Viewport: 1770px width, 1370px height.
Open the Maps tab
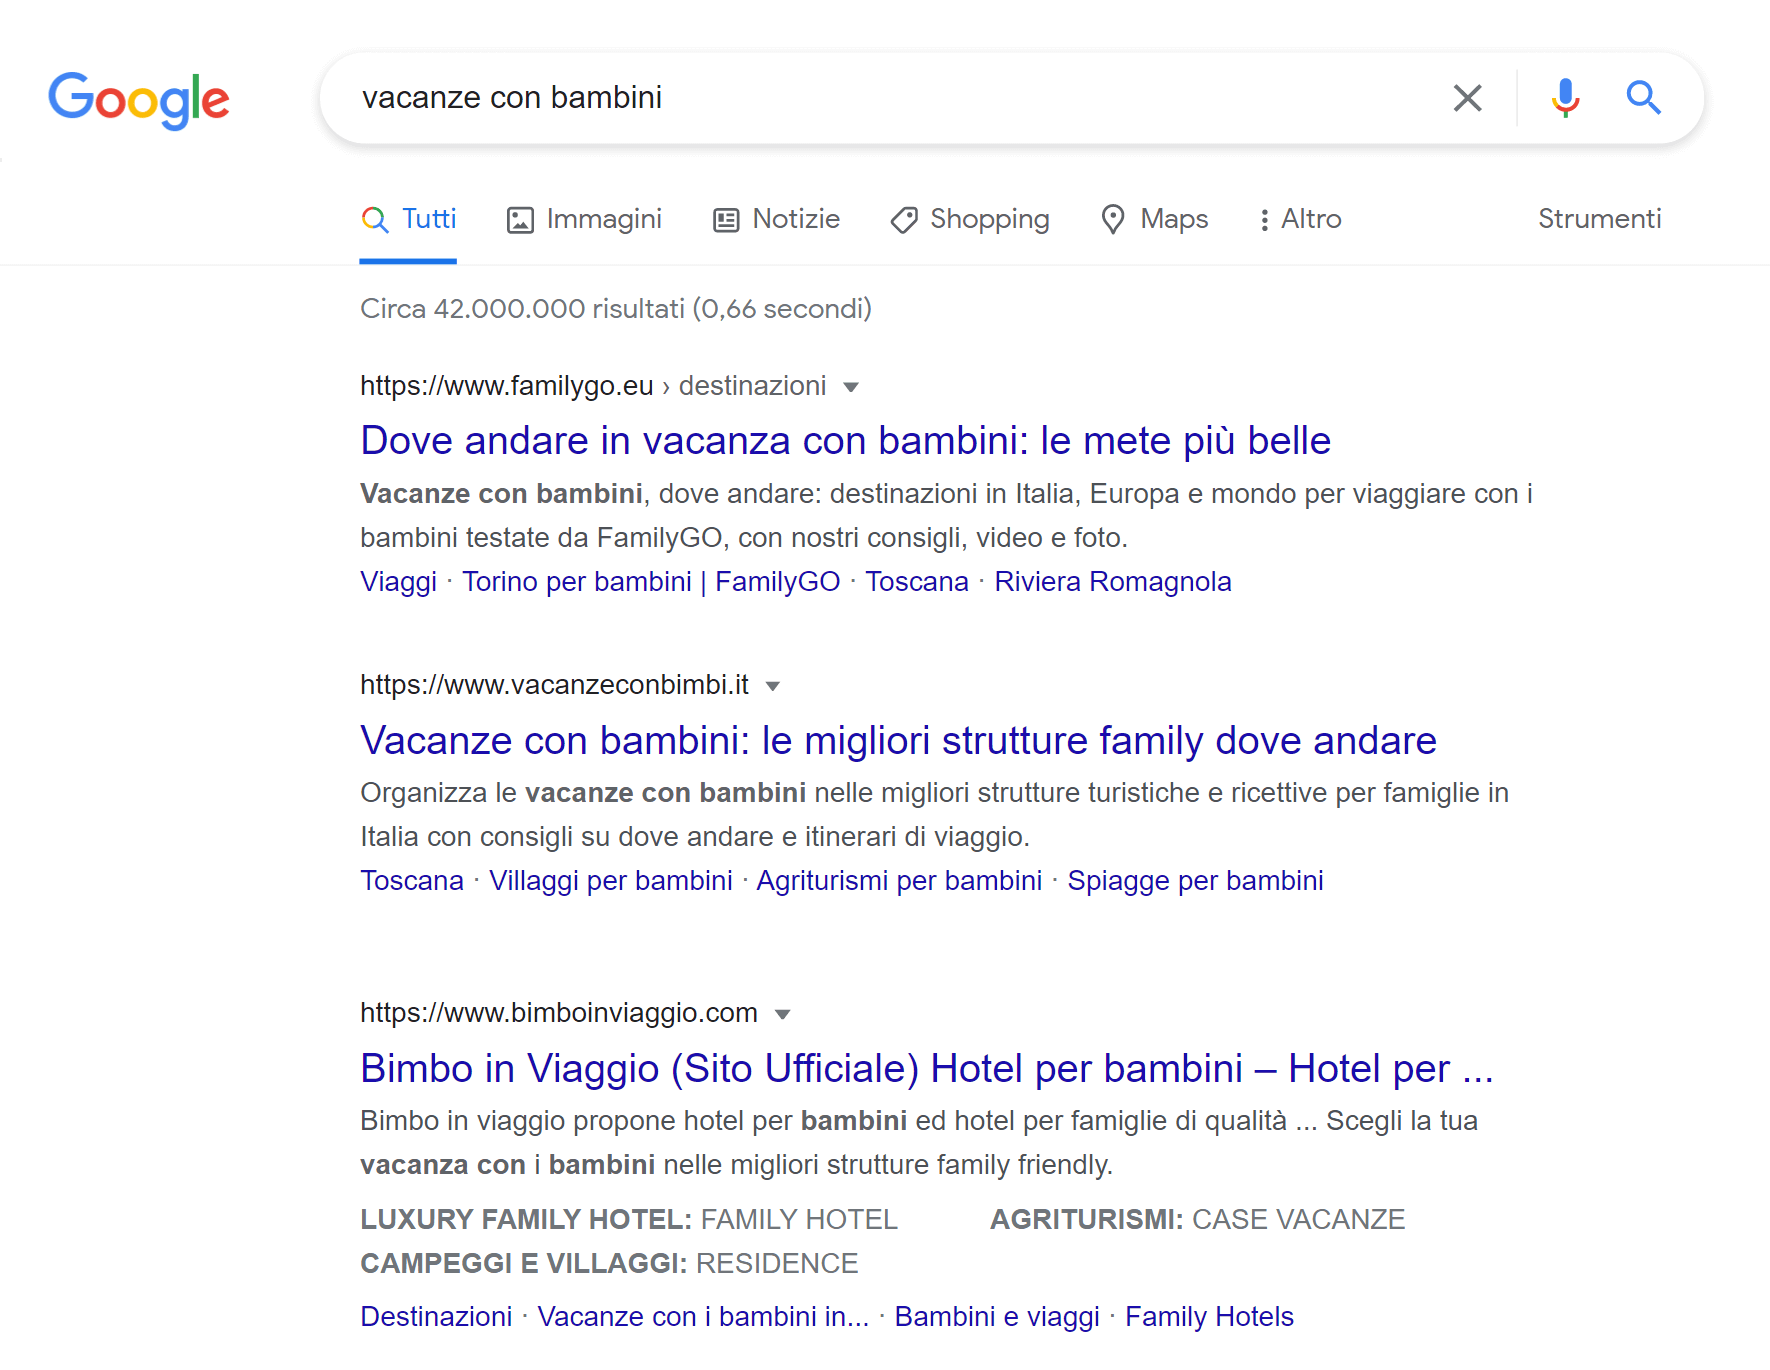[1154, 219]
